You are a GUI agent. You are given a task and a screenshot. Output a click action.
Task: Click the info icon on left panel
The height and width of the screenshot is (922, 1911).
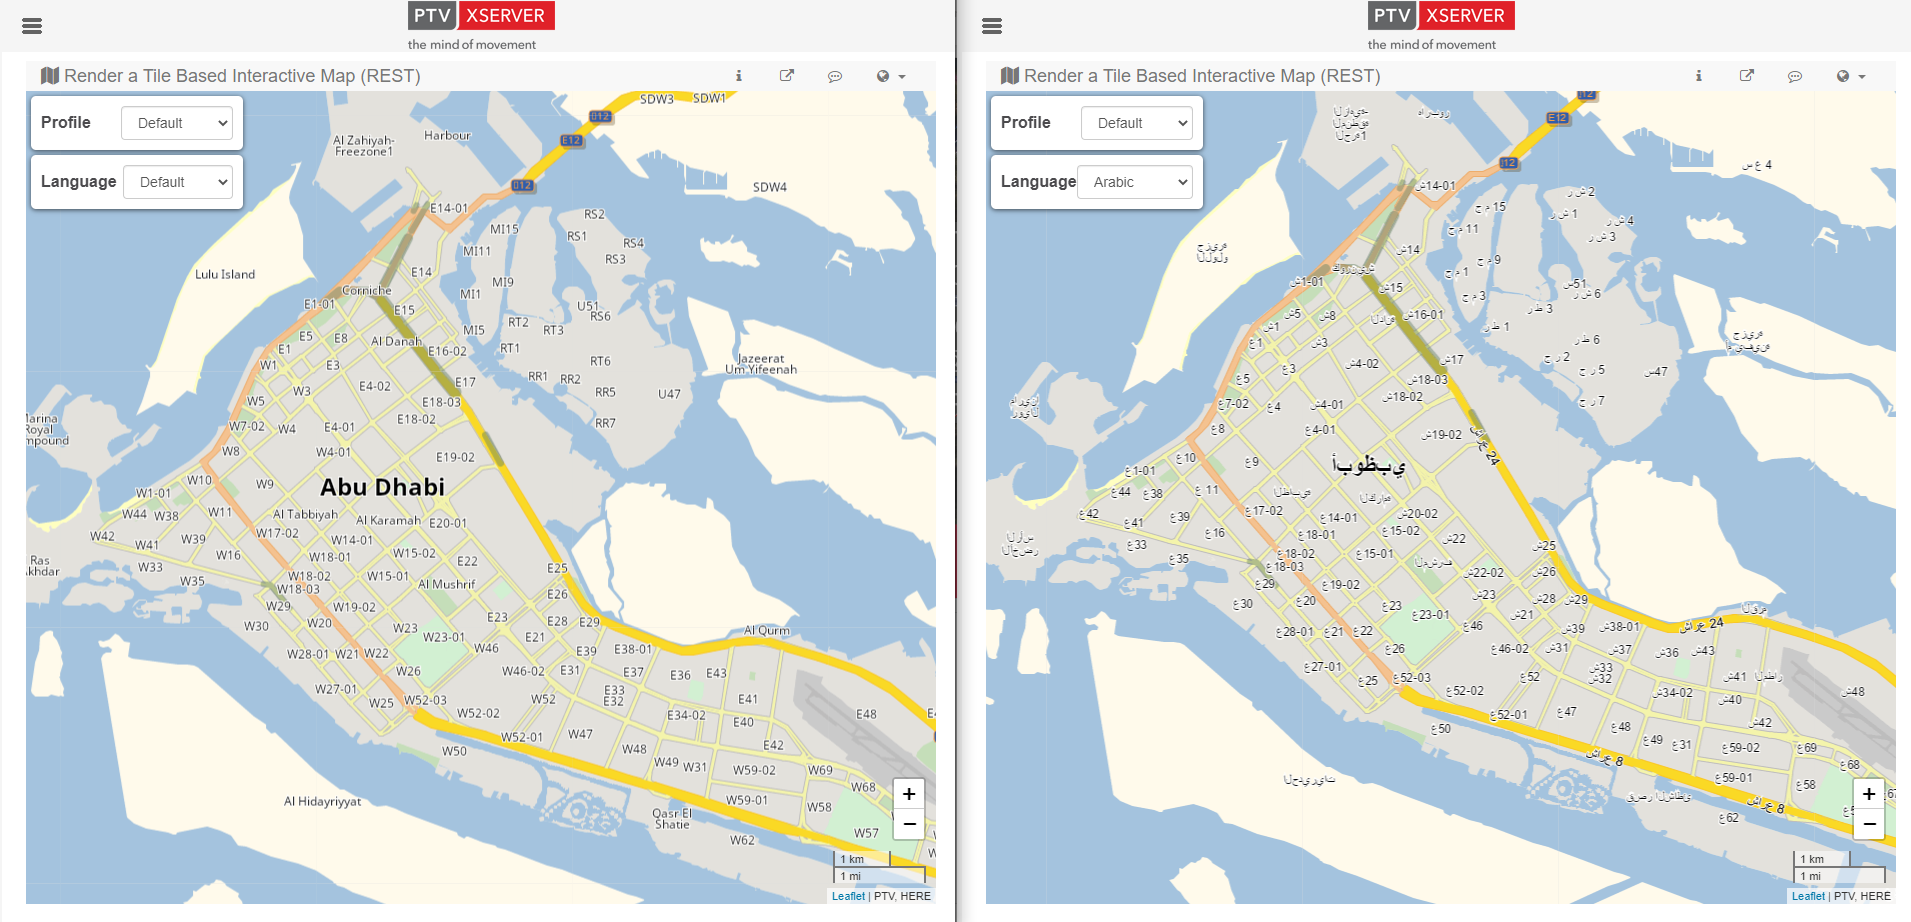pos(738,76)
